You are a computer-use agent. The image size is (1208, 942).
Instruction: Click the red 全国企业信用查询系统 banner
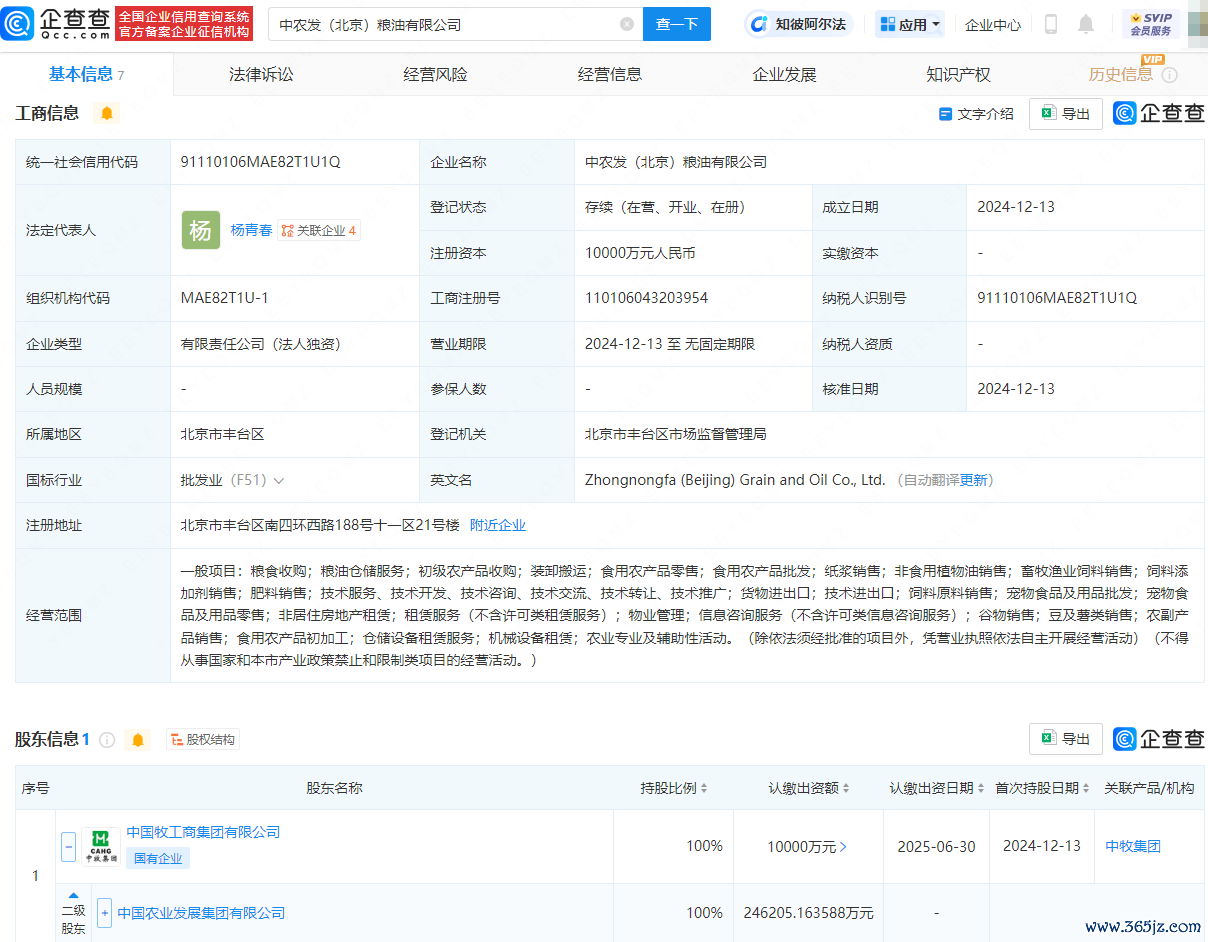[185, 24]
